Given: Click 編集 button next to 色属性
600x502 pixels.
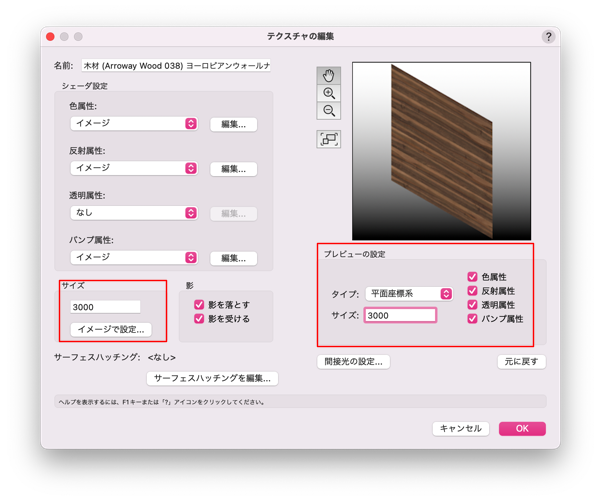Looking at the screenshot, I should (x=233, y=124).
